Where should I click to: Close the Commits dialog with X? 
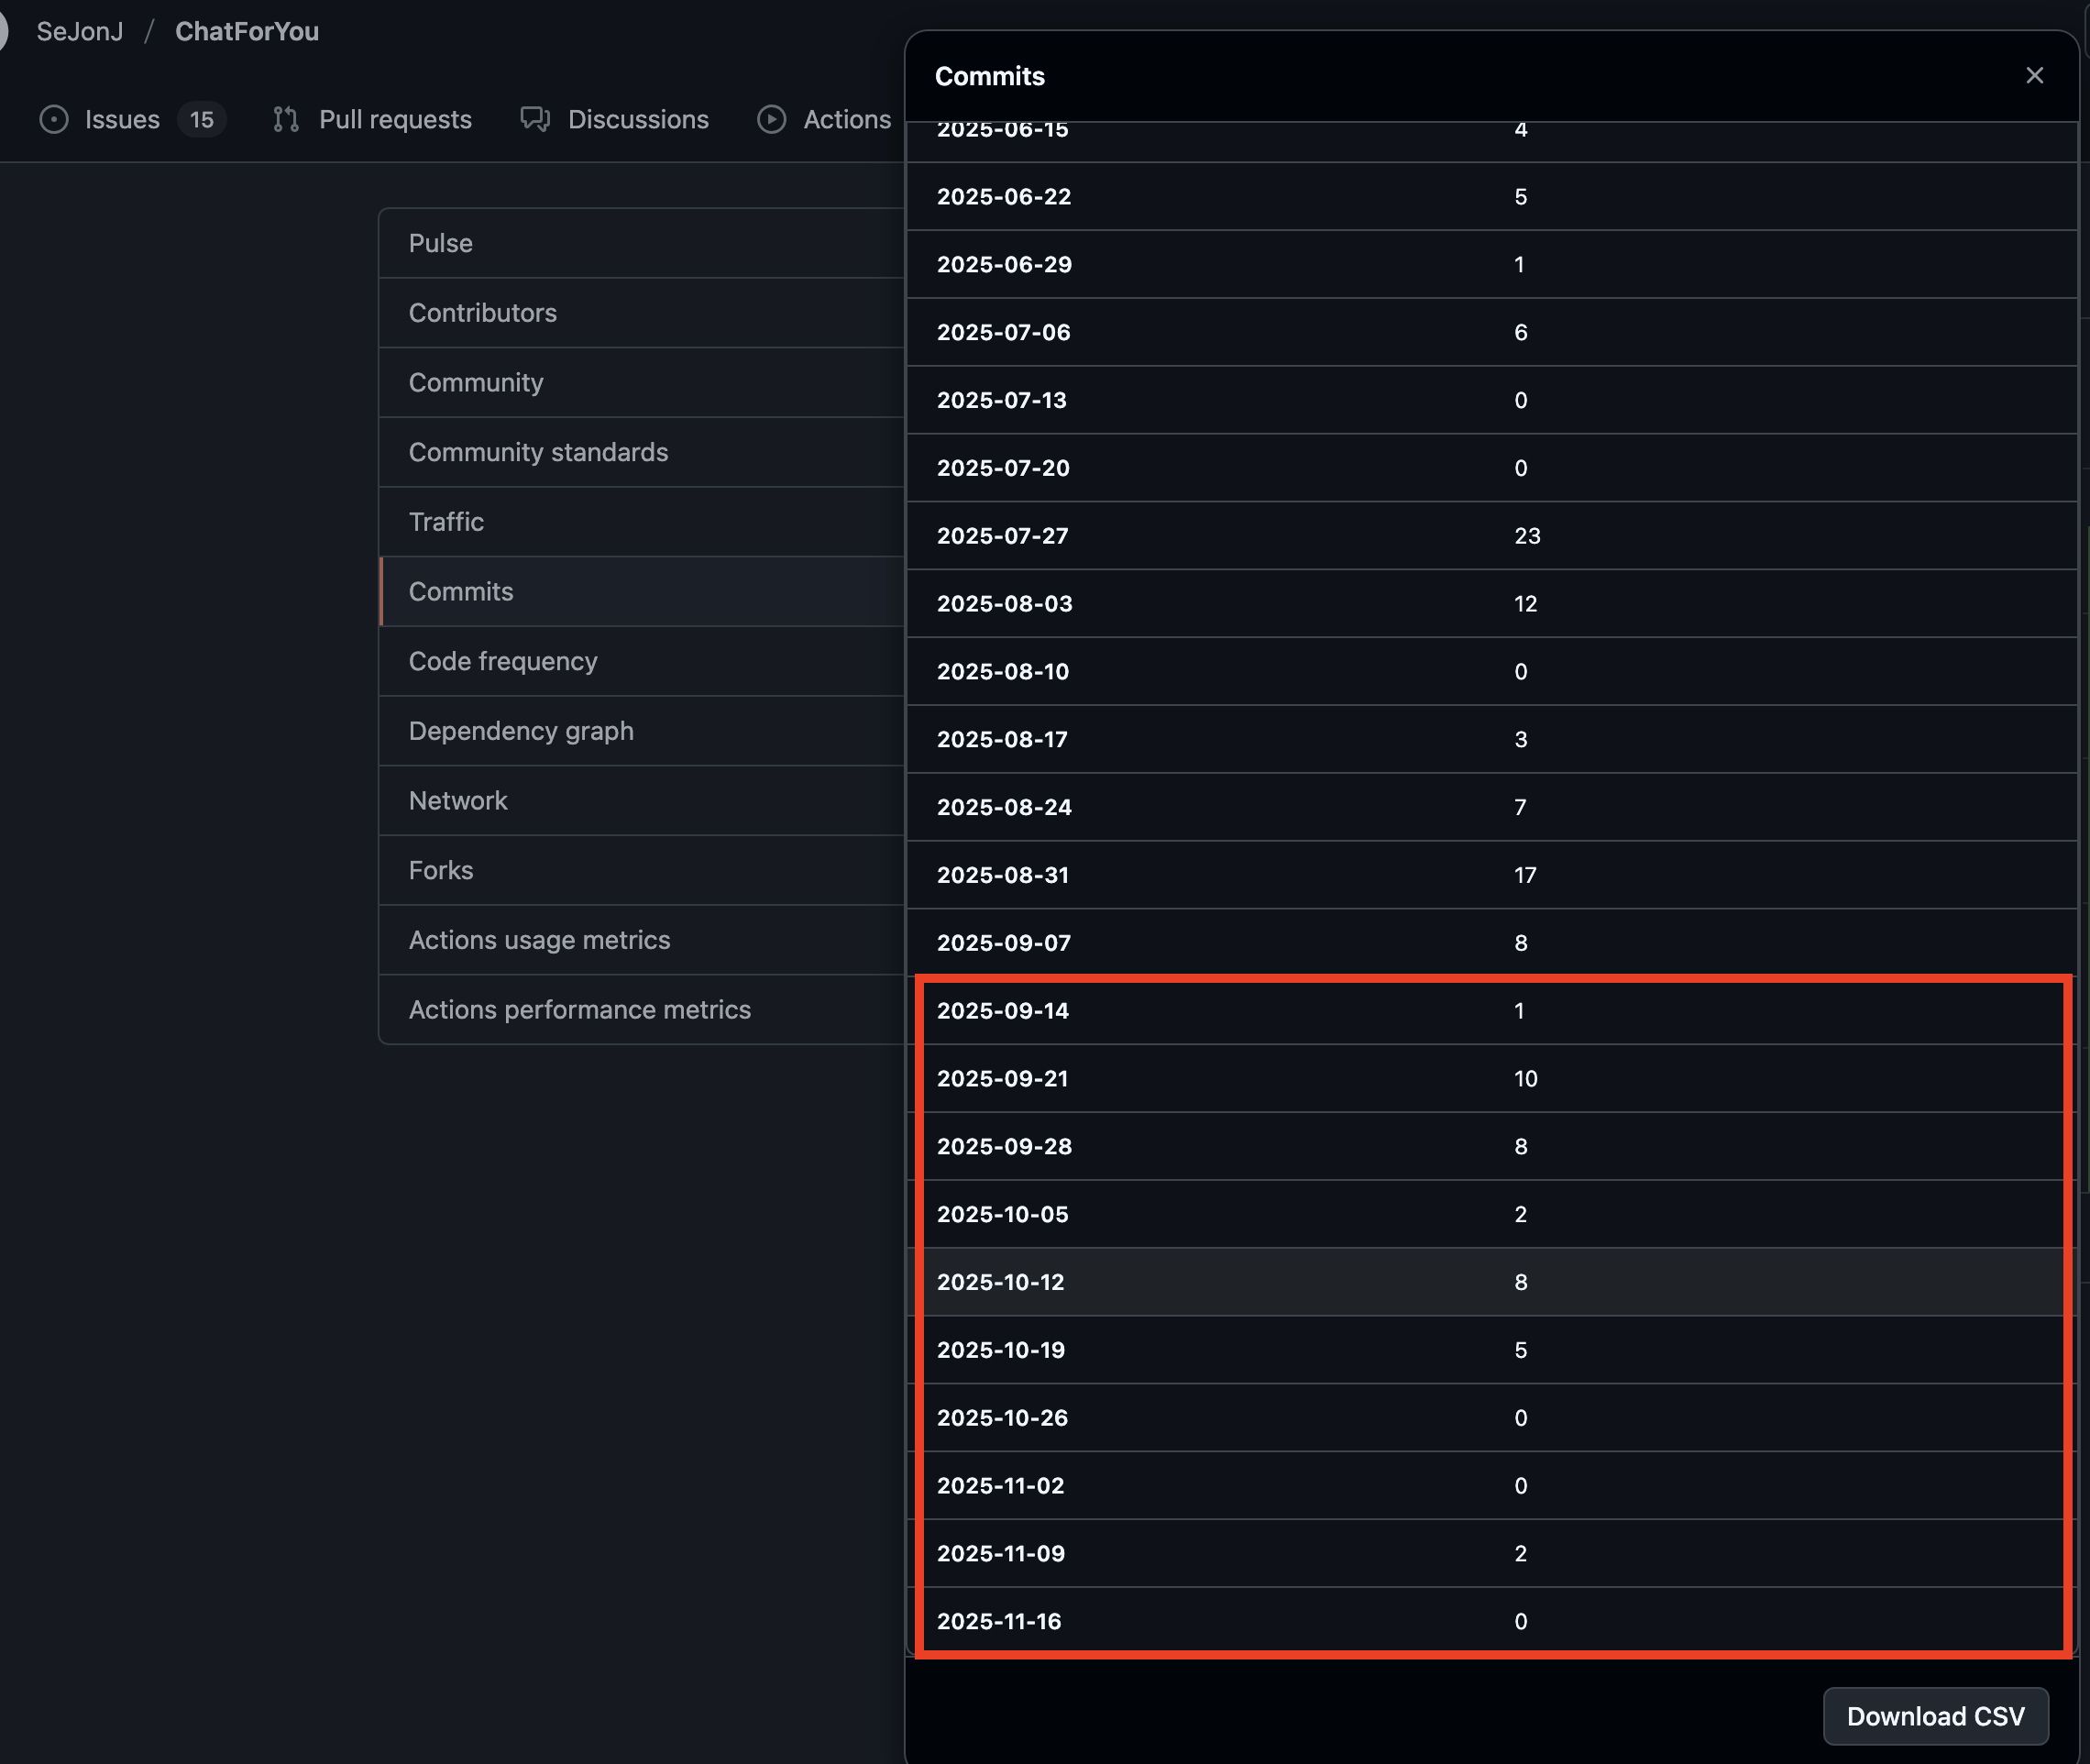click(x=2034, y=76)
